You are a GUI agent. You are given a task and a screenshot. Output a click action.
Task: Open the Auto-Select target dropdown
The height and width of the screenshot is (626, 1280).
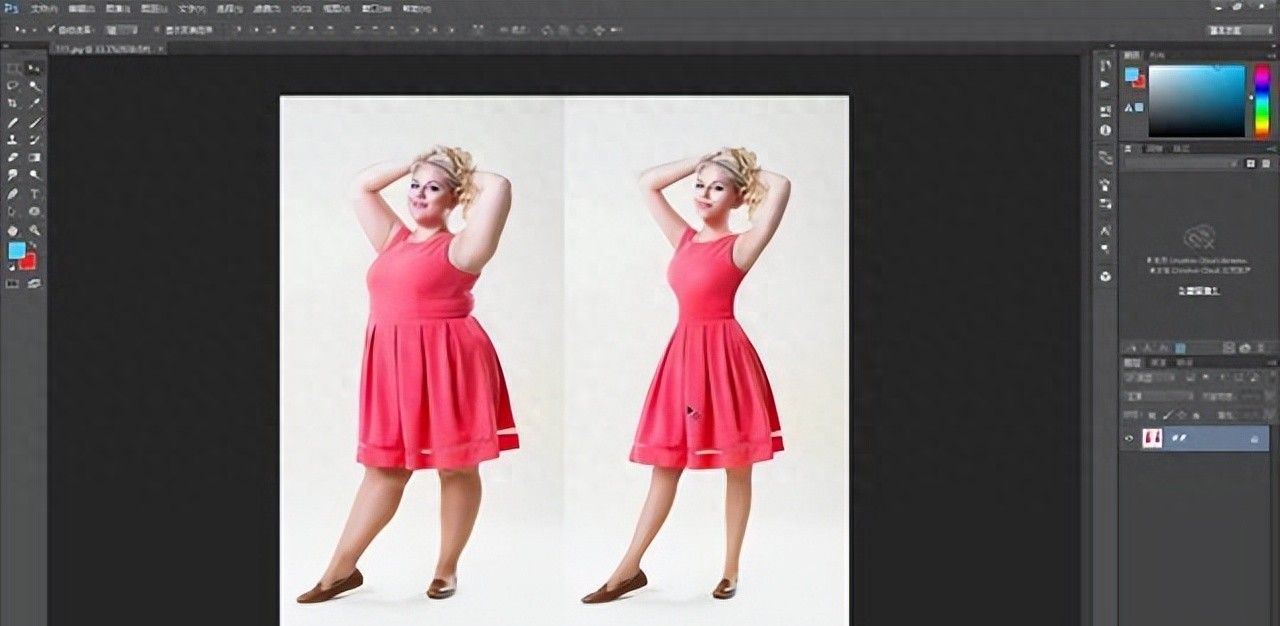tap(121, 30)
